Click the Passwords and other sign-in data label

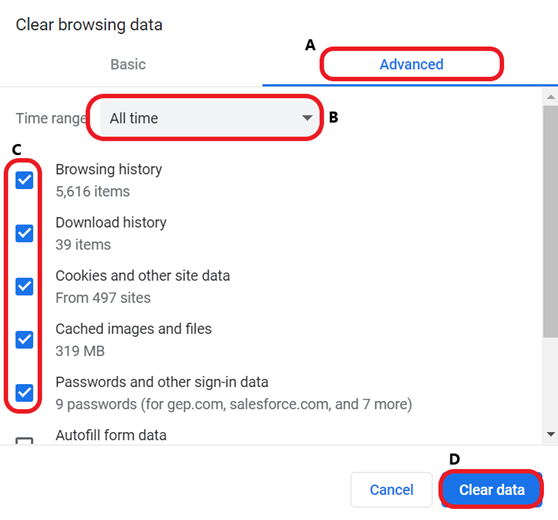(162, 382)
